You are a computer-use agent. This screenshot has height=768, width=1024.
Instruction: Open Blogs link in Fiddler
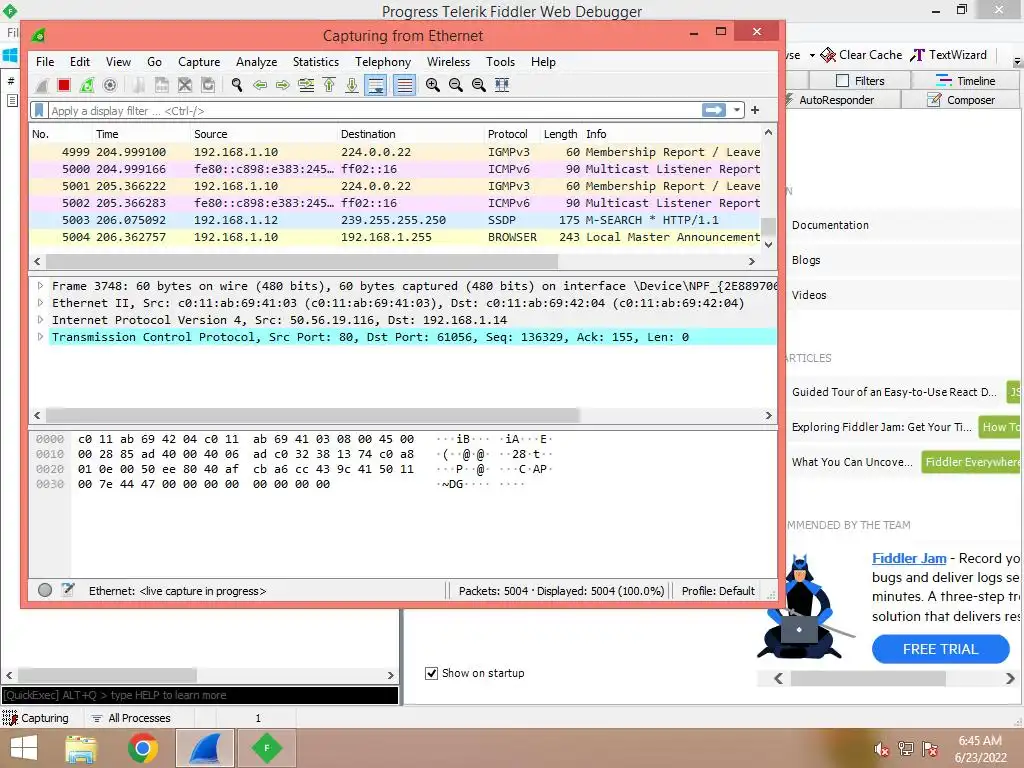pos(806,260)
